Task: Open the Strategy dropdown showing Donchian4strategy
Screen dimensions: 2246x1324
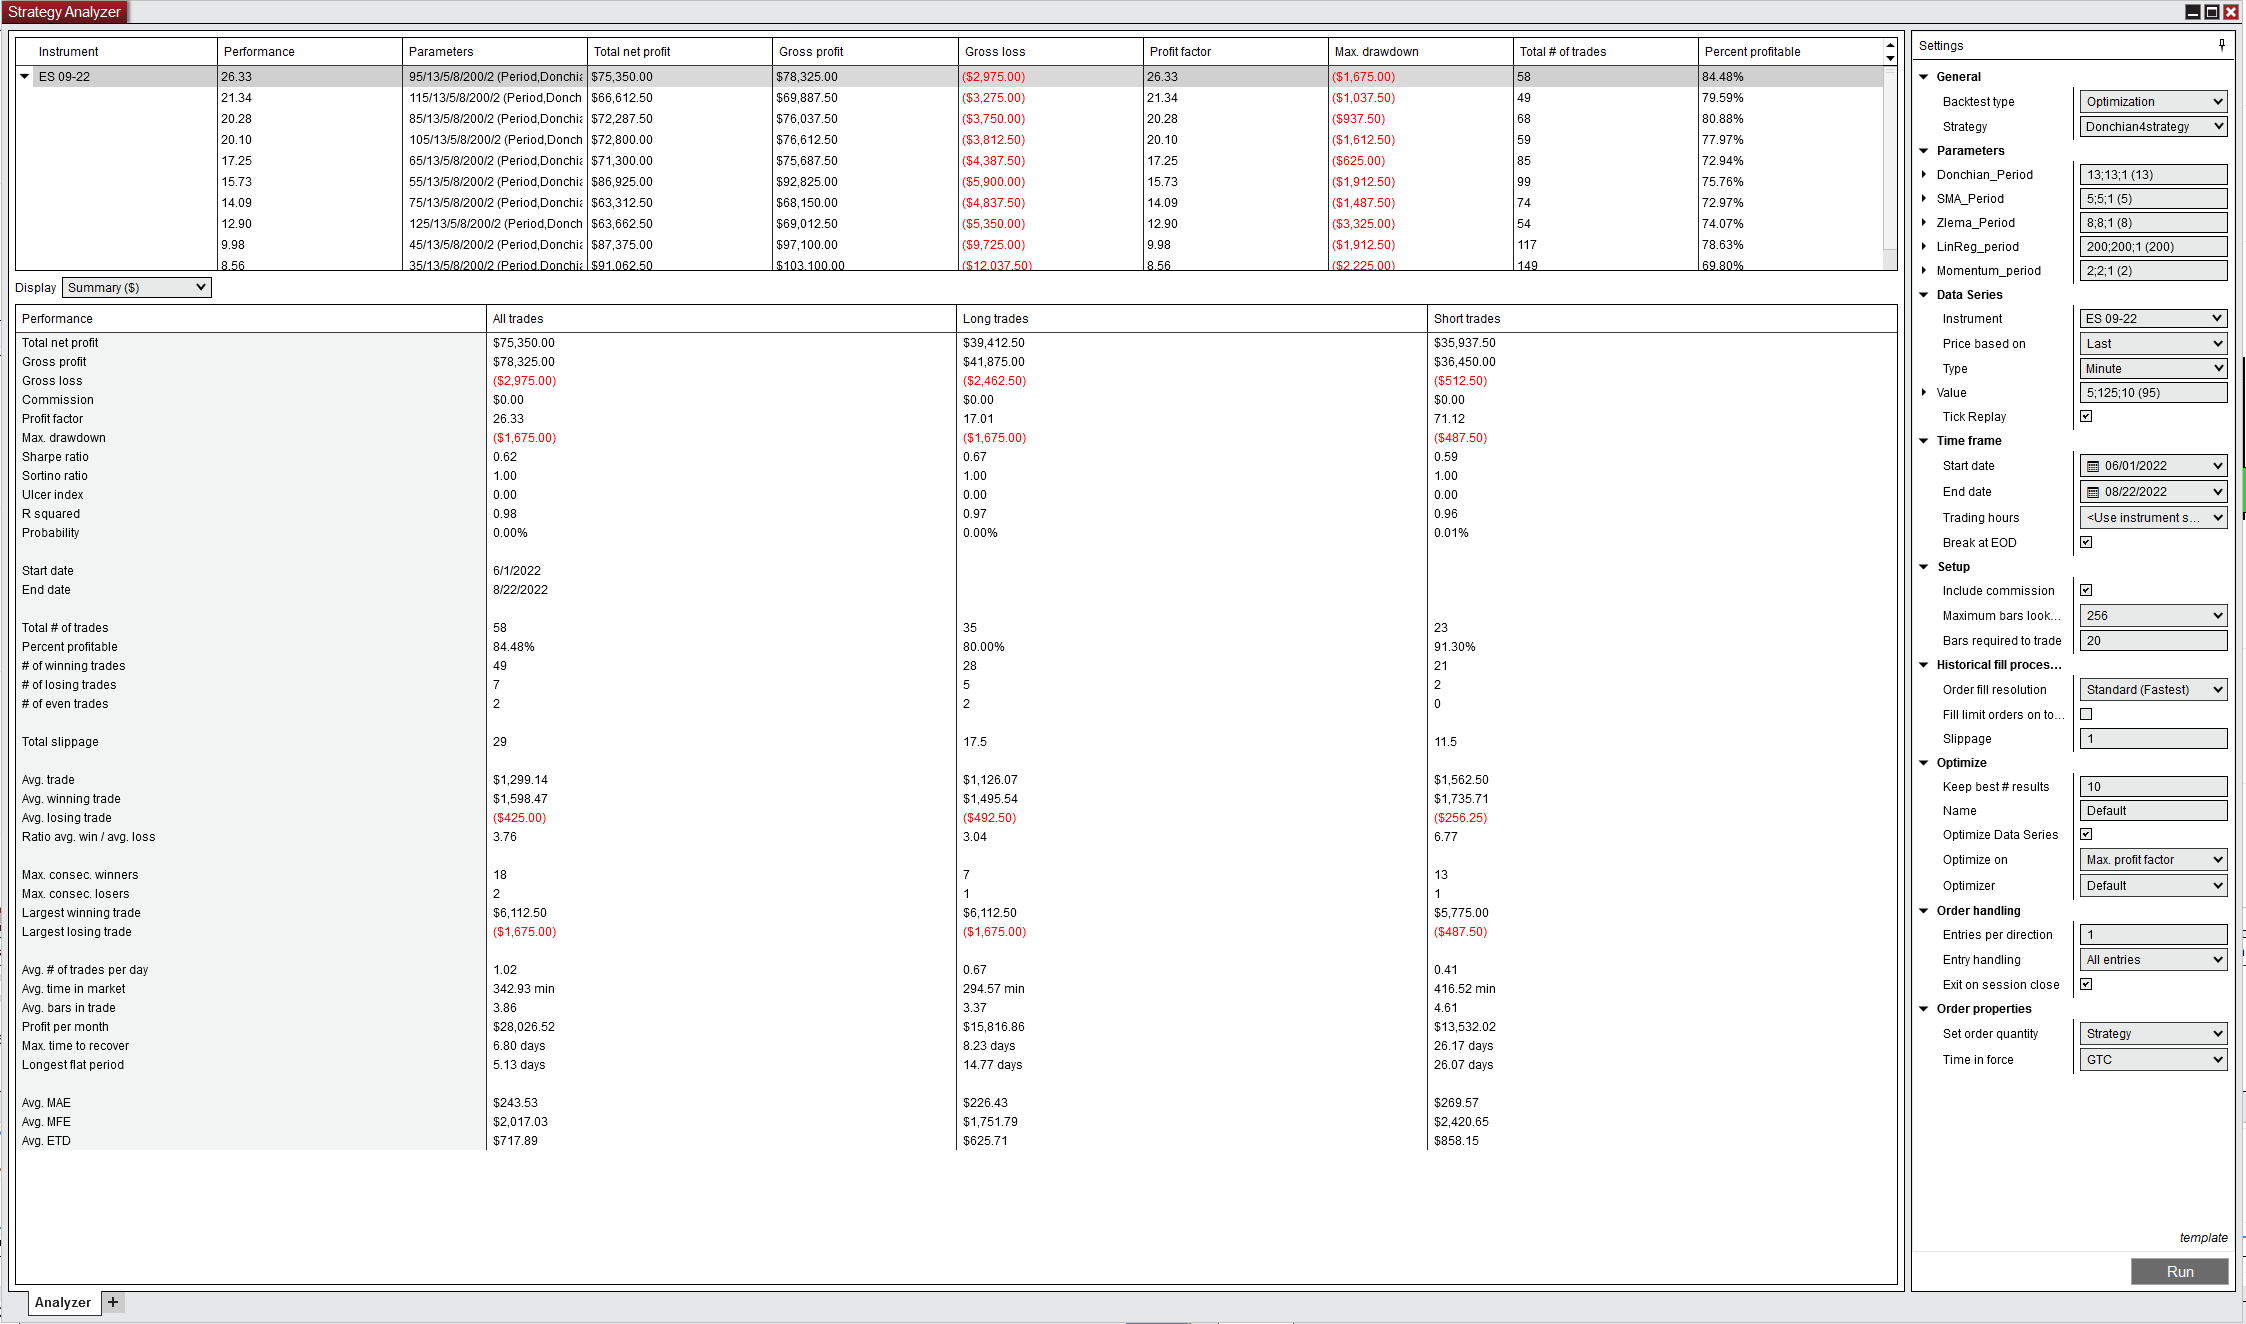Action: (2153, 126)
